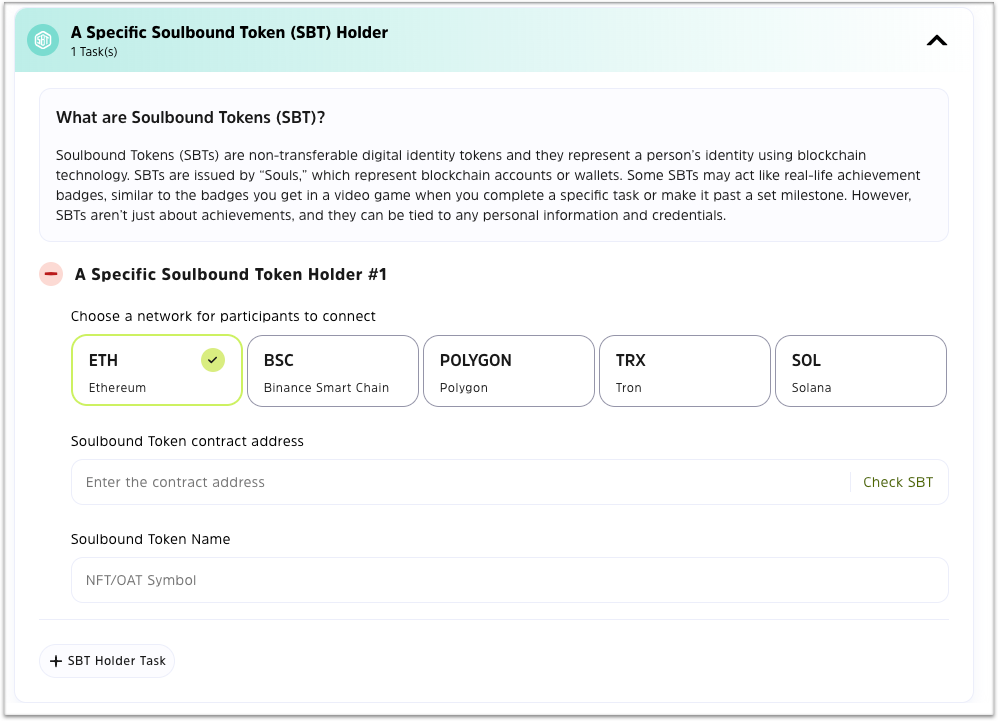Choose the POLYGON network option
Image resolution: width=998 pixels, height=721 pixels.
[x=508, y=371]
